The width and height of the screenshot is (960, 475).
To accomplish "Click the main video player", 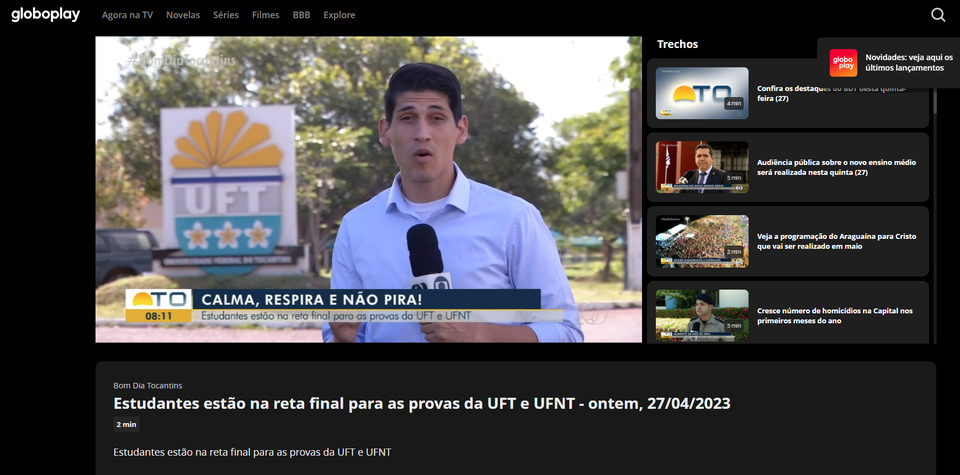I will click(369, 189).
